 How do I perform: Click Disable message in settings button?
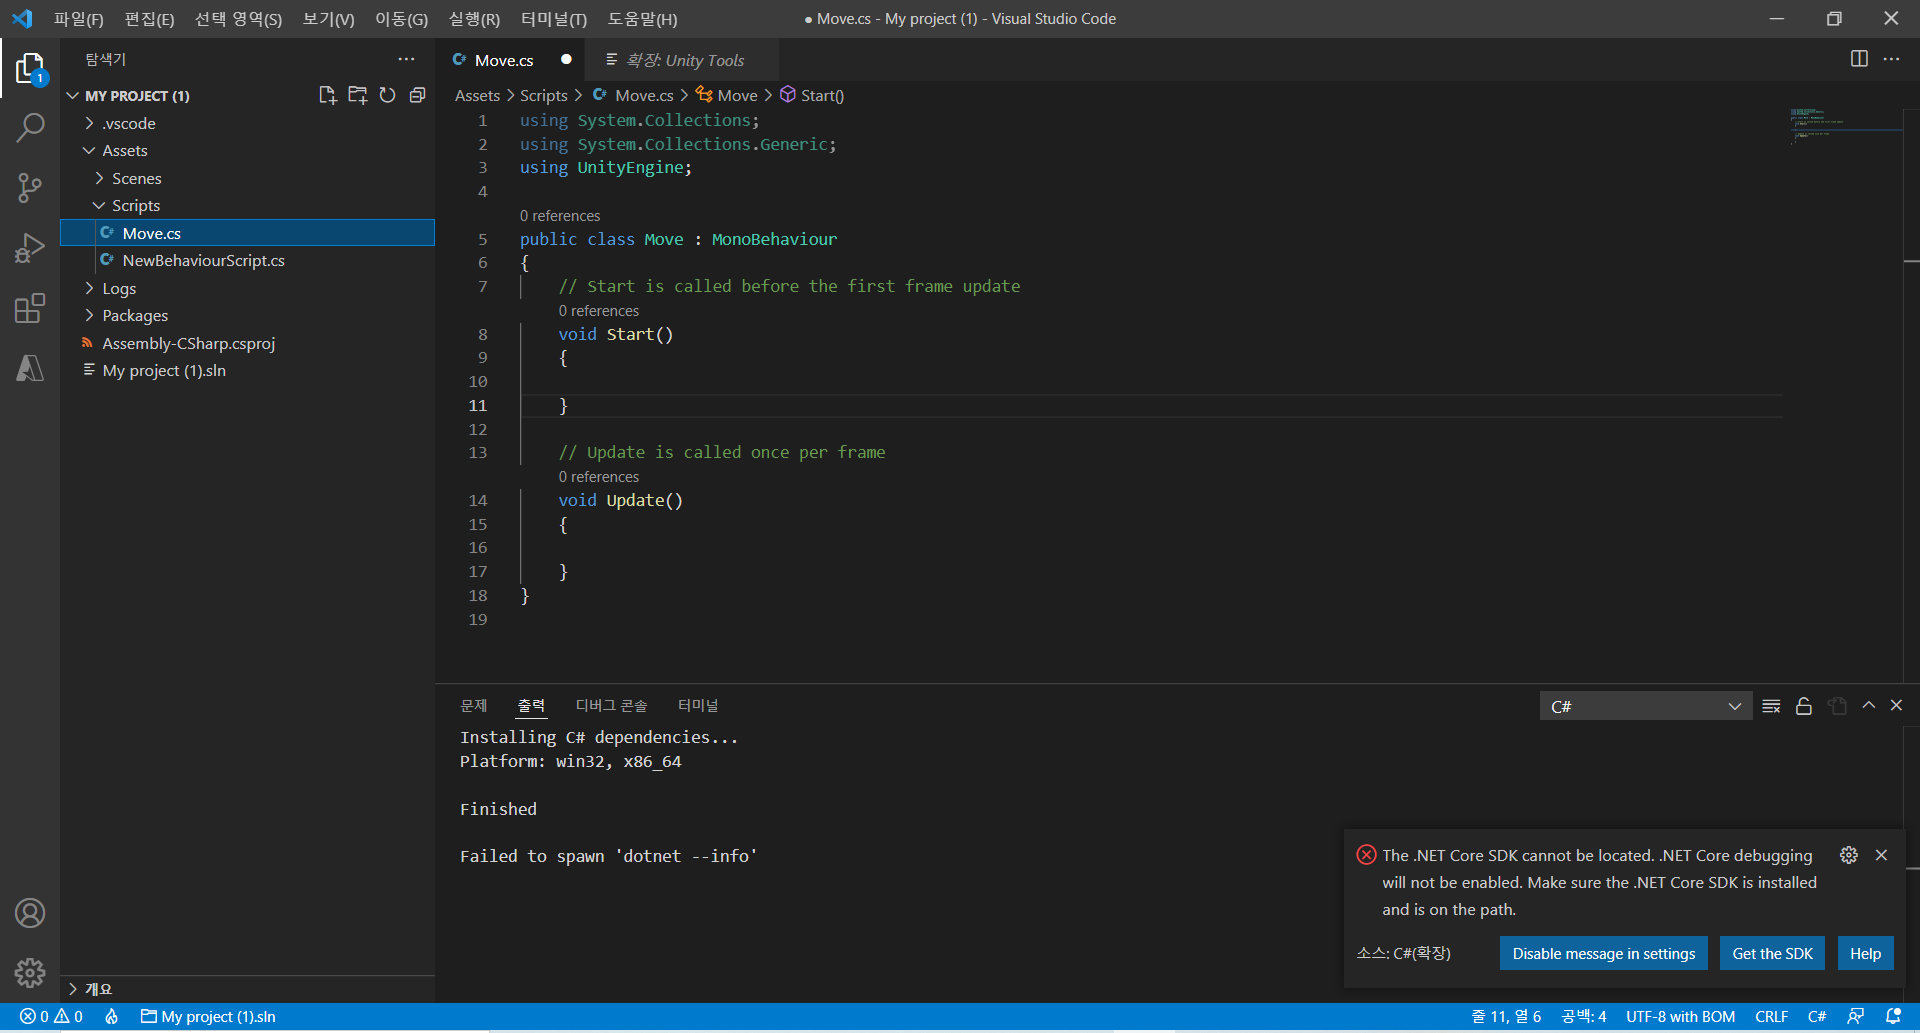1603,954
